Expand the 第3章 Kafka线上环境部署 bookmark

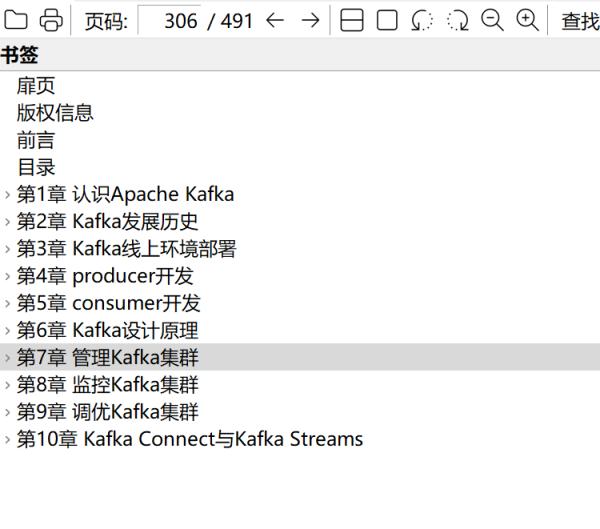pos(7,249)
